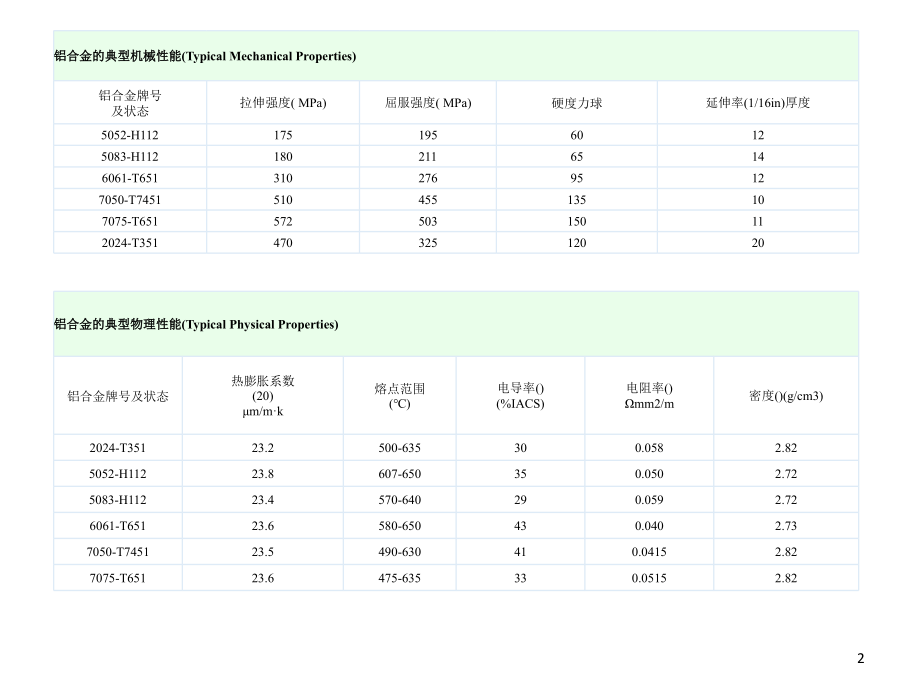Click the yield strength value 211

click(428, 157)
